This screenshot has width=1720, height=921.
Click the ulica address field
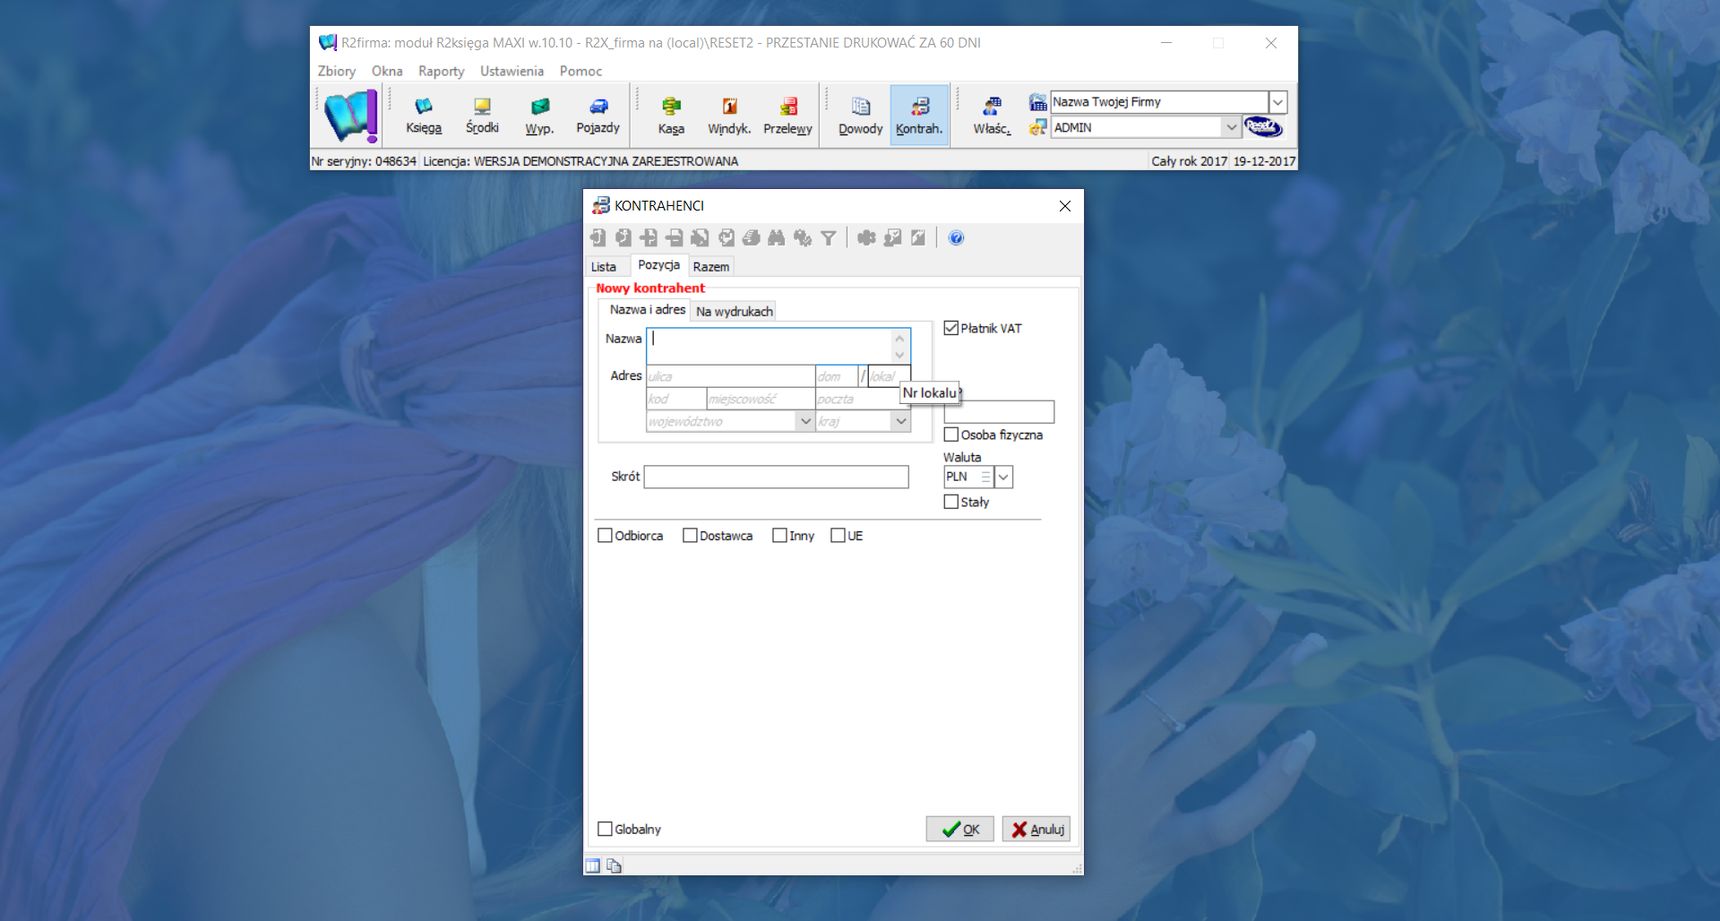[731, 377]
